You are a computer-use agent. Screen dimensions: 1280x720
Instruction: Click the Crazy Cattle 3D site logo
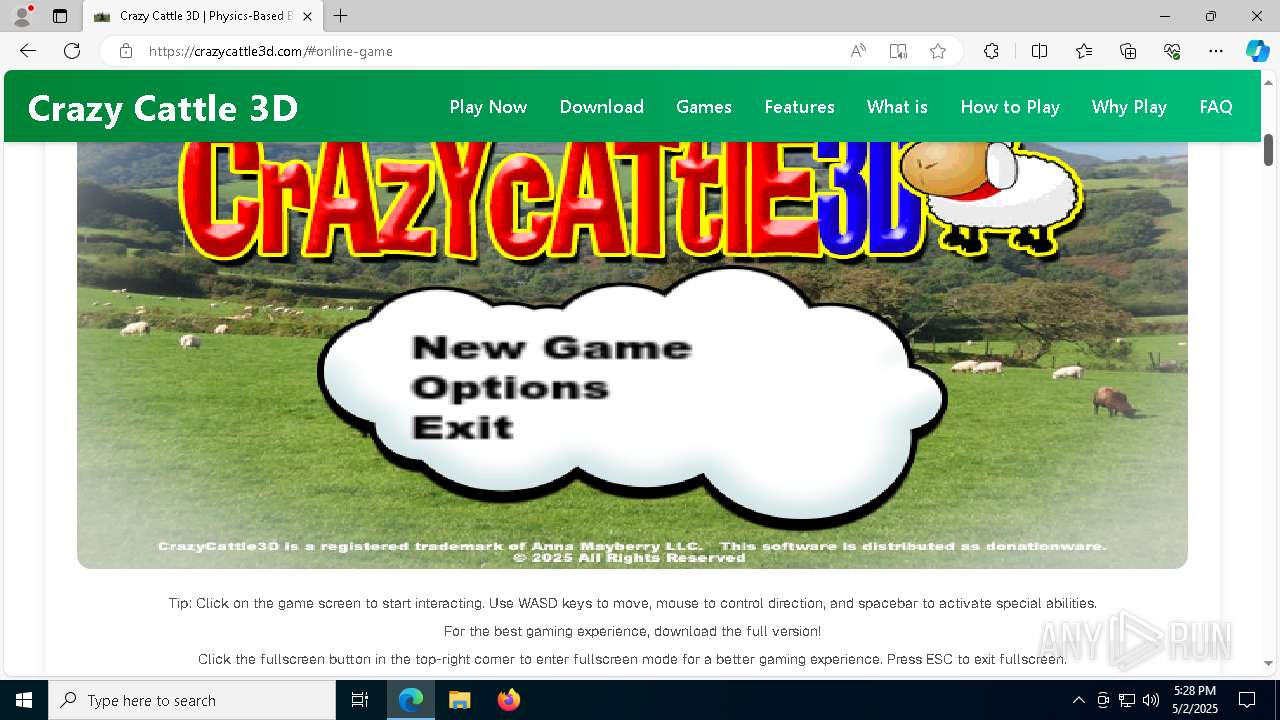click(163, 108)
